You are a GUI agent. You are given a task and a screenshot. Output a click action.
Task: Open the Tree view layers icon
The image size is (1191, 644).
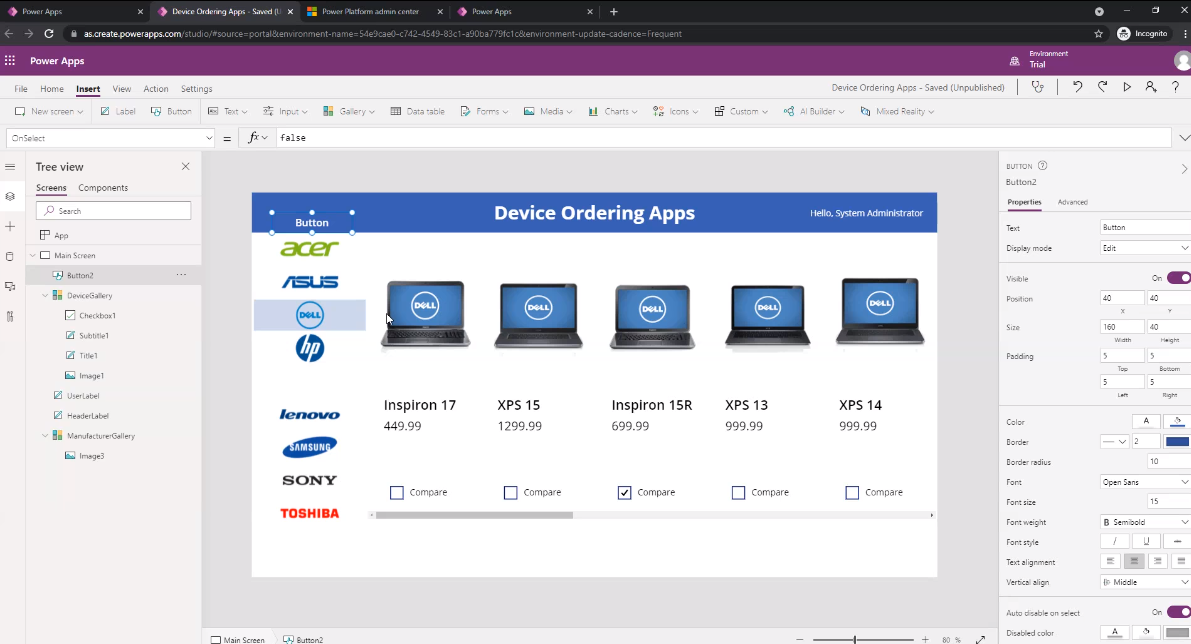coord(10,197)
